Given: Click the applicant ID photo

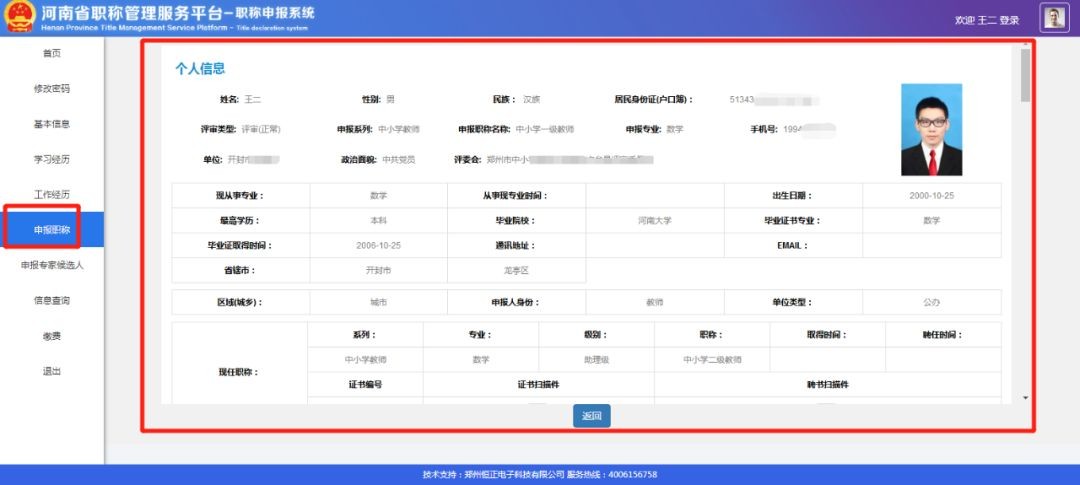Looking at the screenshot, I should click(x=931, y=130).
